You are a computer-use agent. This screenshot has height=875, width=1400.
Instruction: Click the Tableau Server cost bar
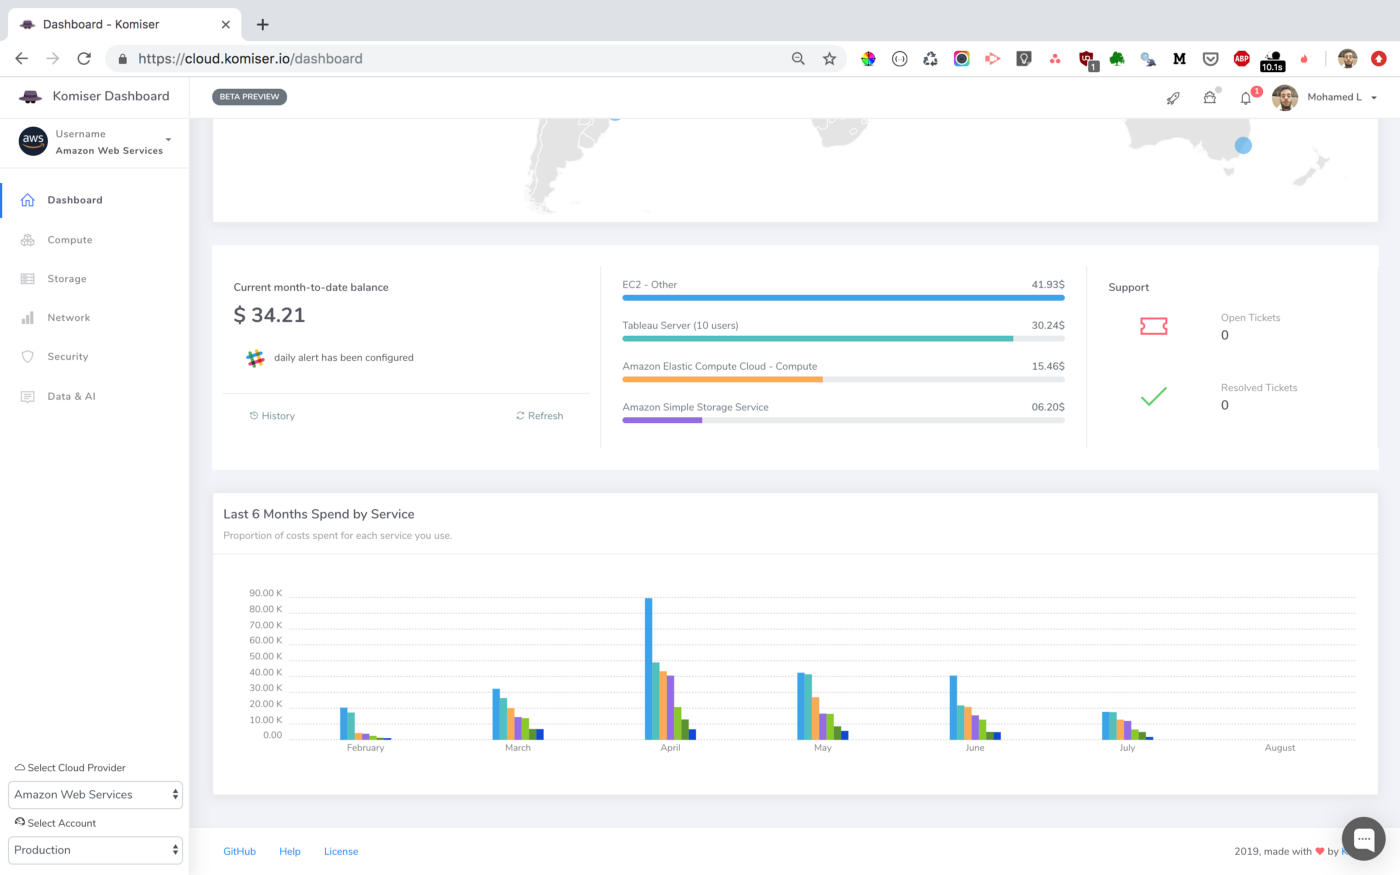click(843, 339)
